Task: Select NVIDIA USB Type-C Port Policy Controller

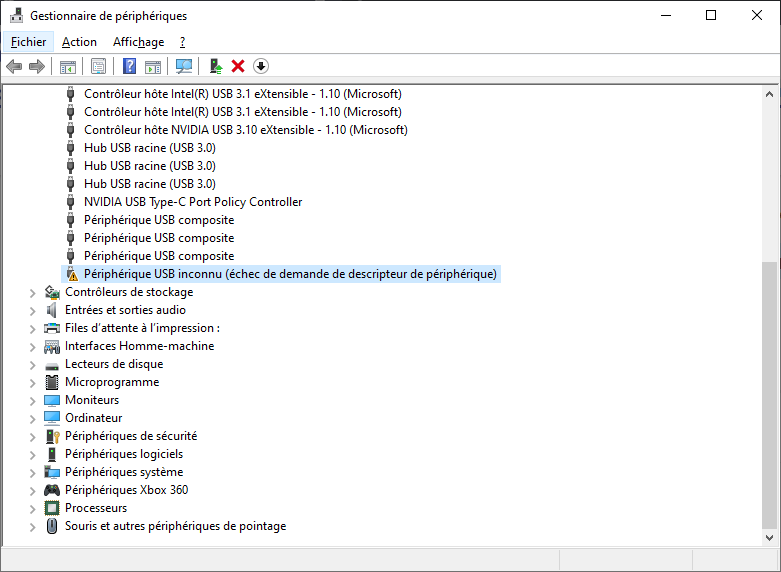Action: [x=193, y=202]
